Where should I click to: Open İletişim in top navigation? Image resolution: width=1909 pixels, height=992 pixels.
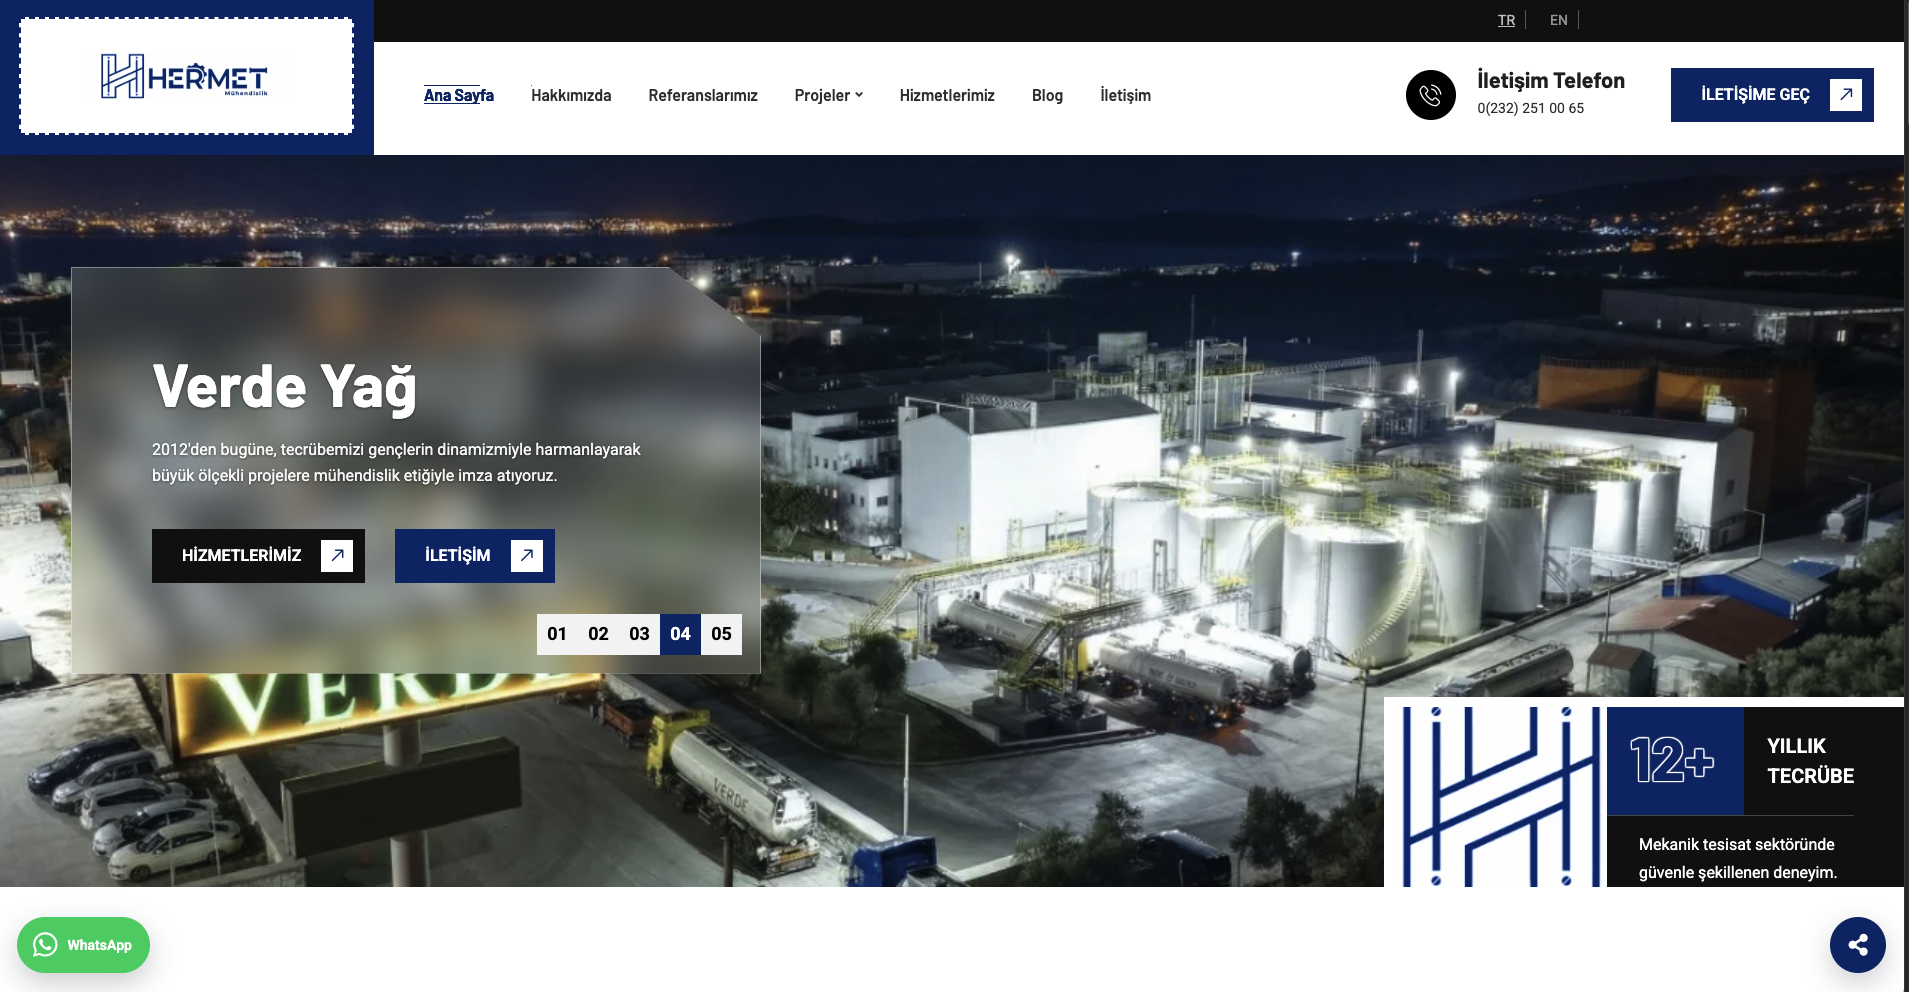click(x=1125, y=95)
